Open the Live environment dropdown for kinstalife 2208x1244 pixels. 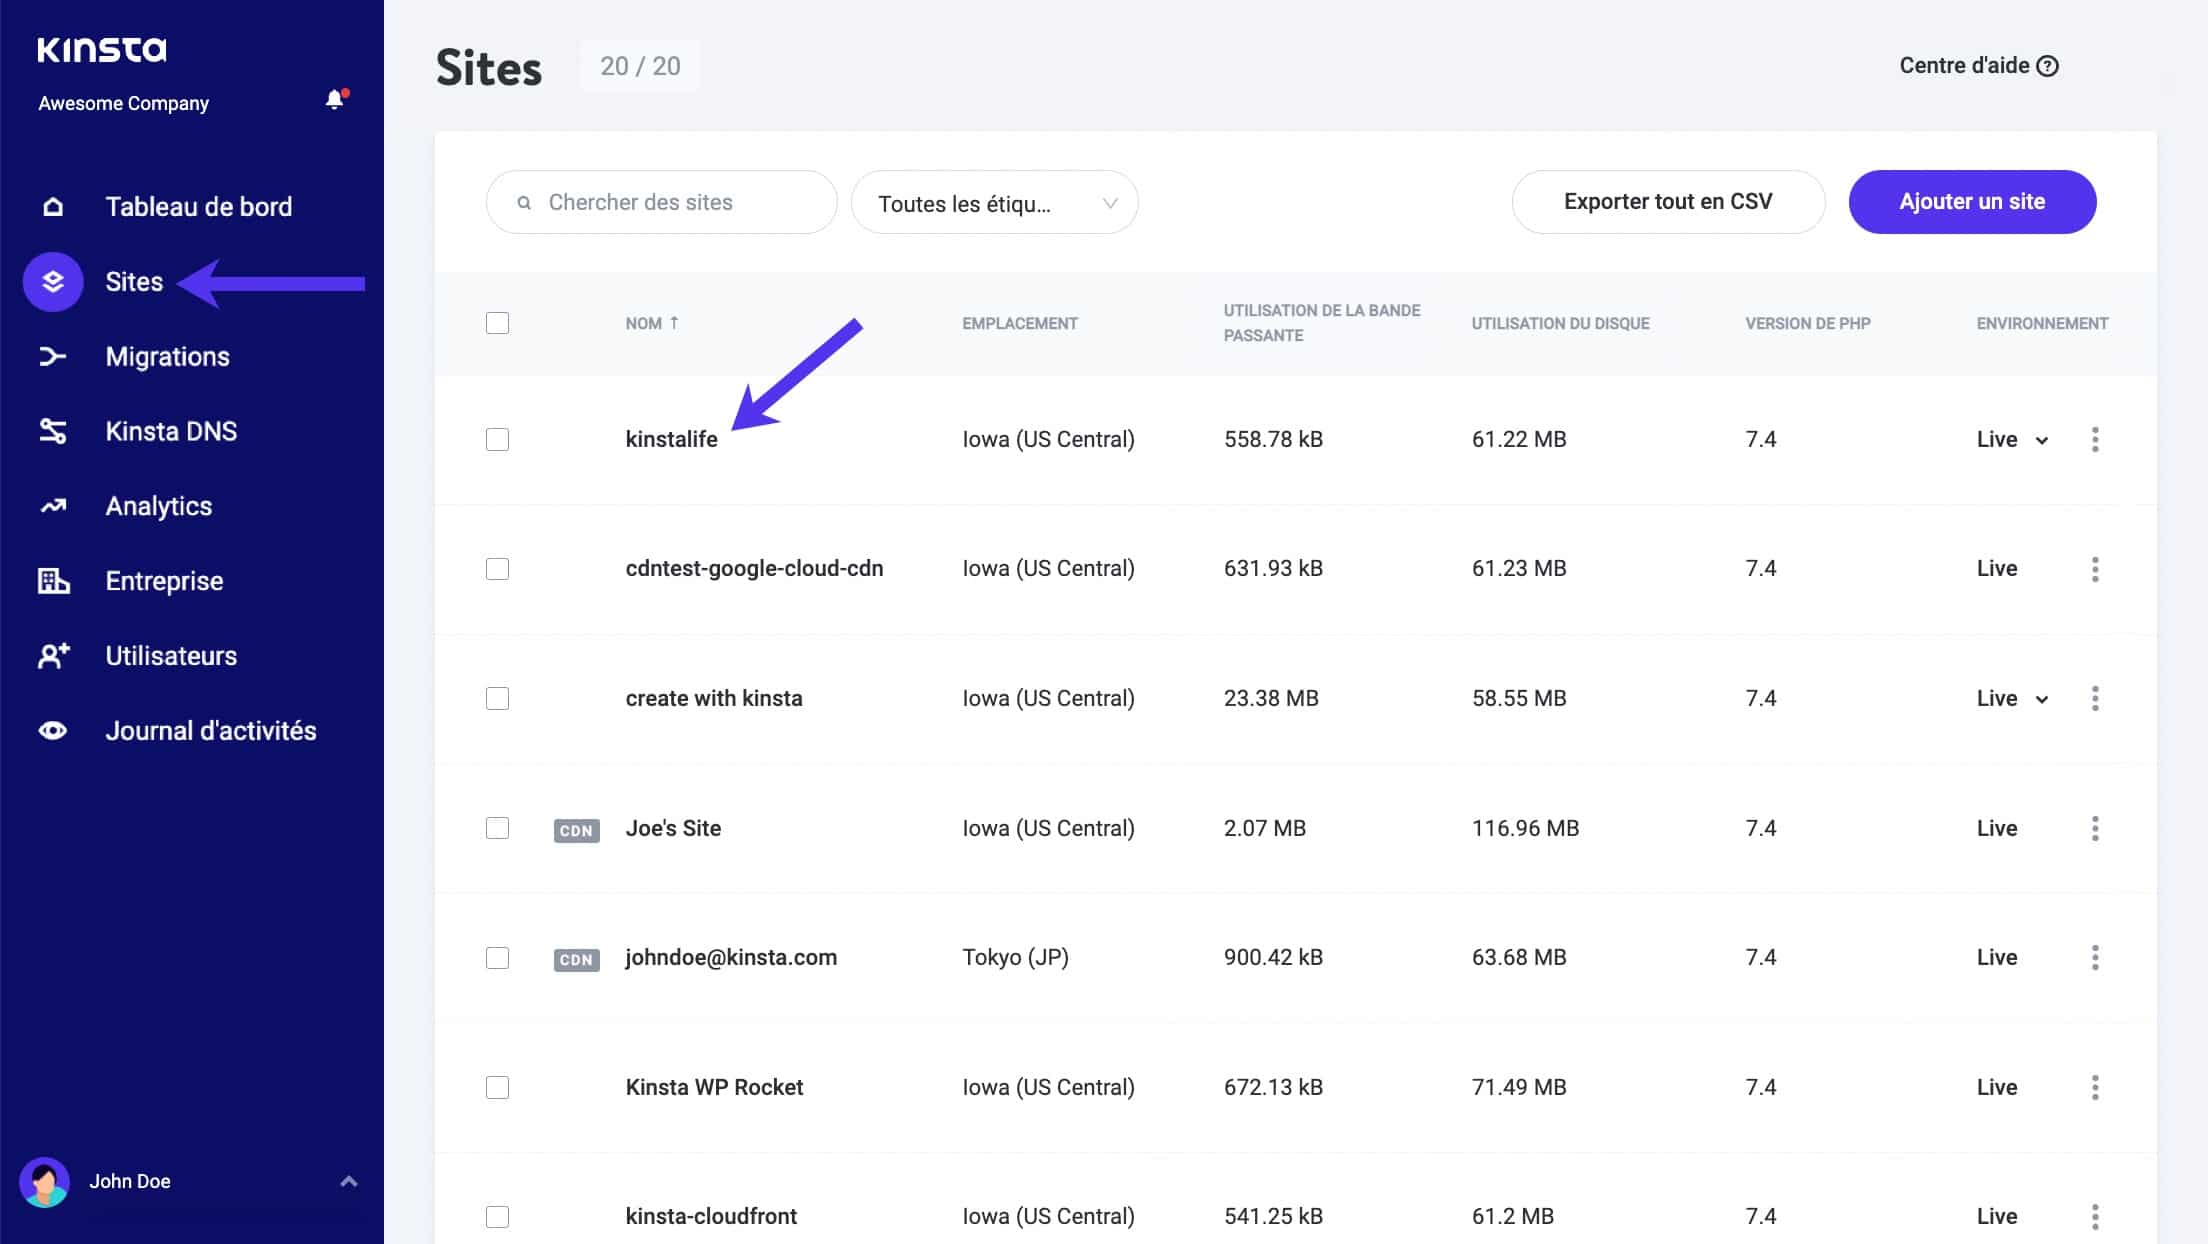point(2041,440)
